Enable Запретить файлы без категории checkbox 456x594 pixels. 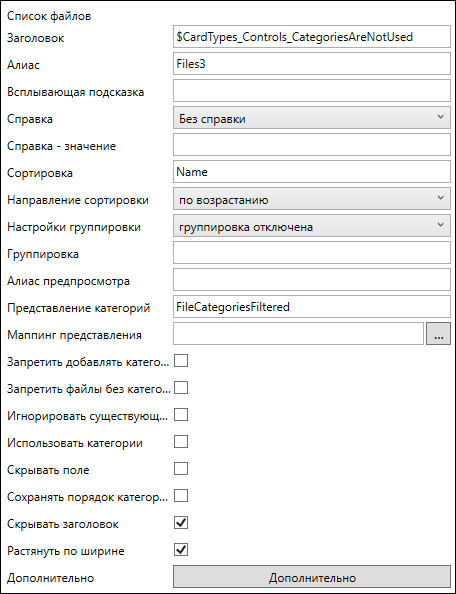(x=181, y=388)
